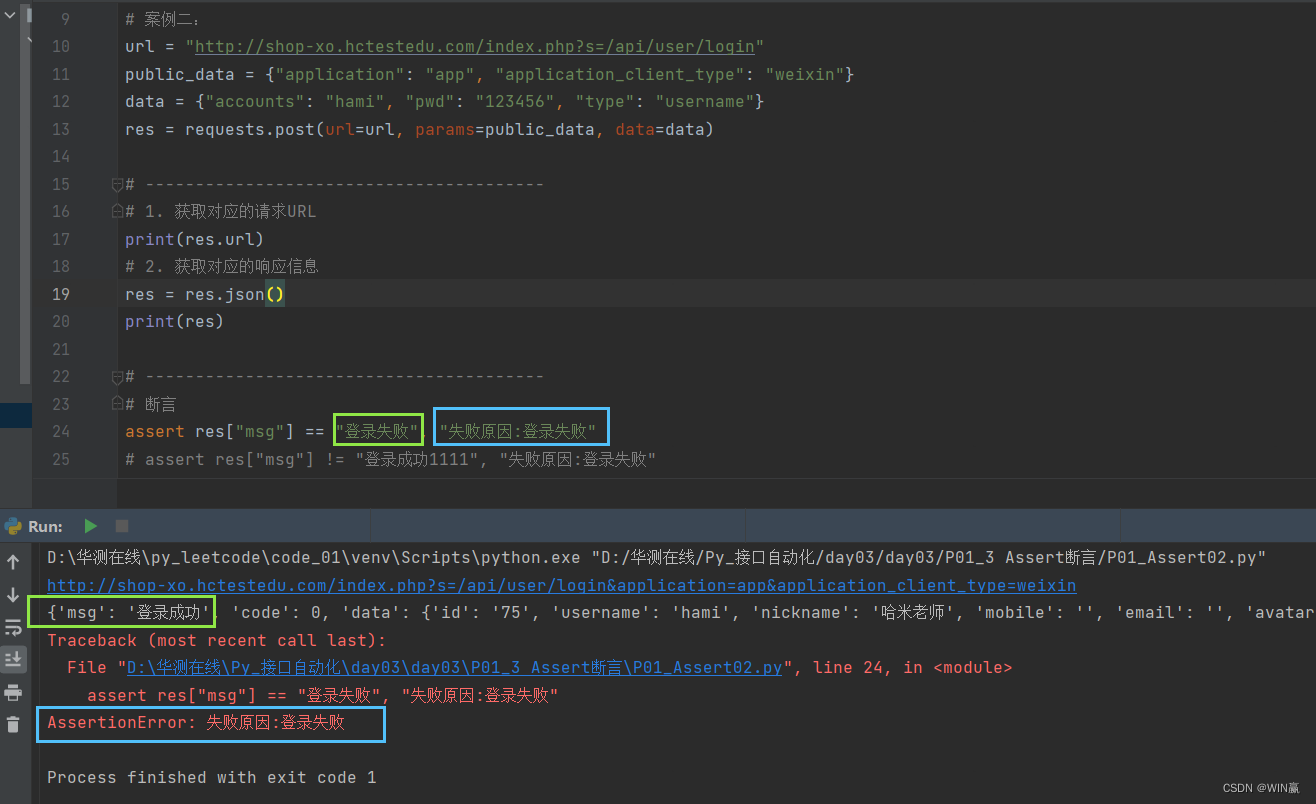This screenshot has width=1316, height=804.
Task: Click "{'msg': '登录成功'" in console output
Action: point(130,612)
